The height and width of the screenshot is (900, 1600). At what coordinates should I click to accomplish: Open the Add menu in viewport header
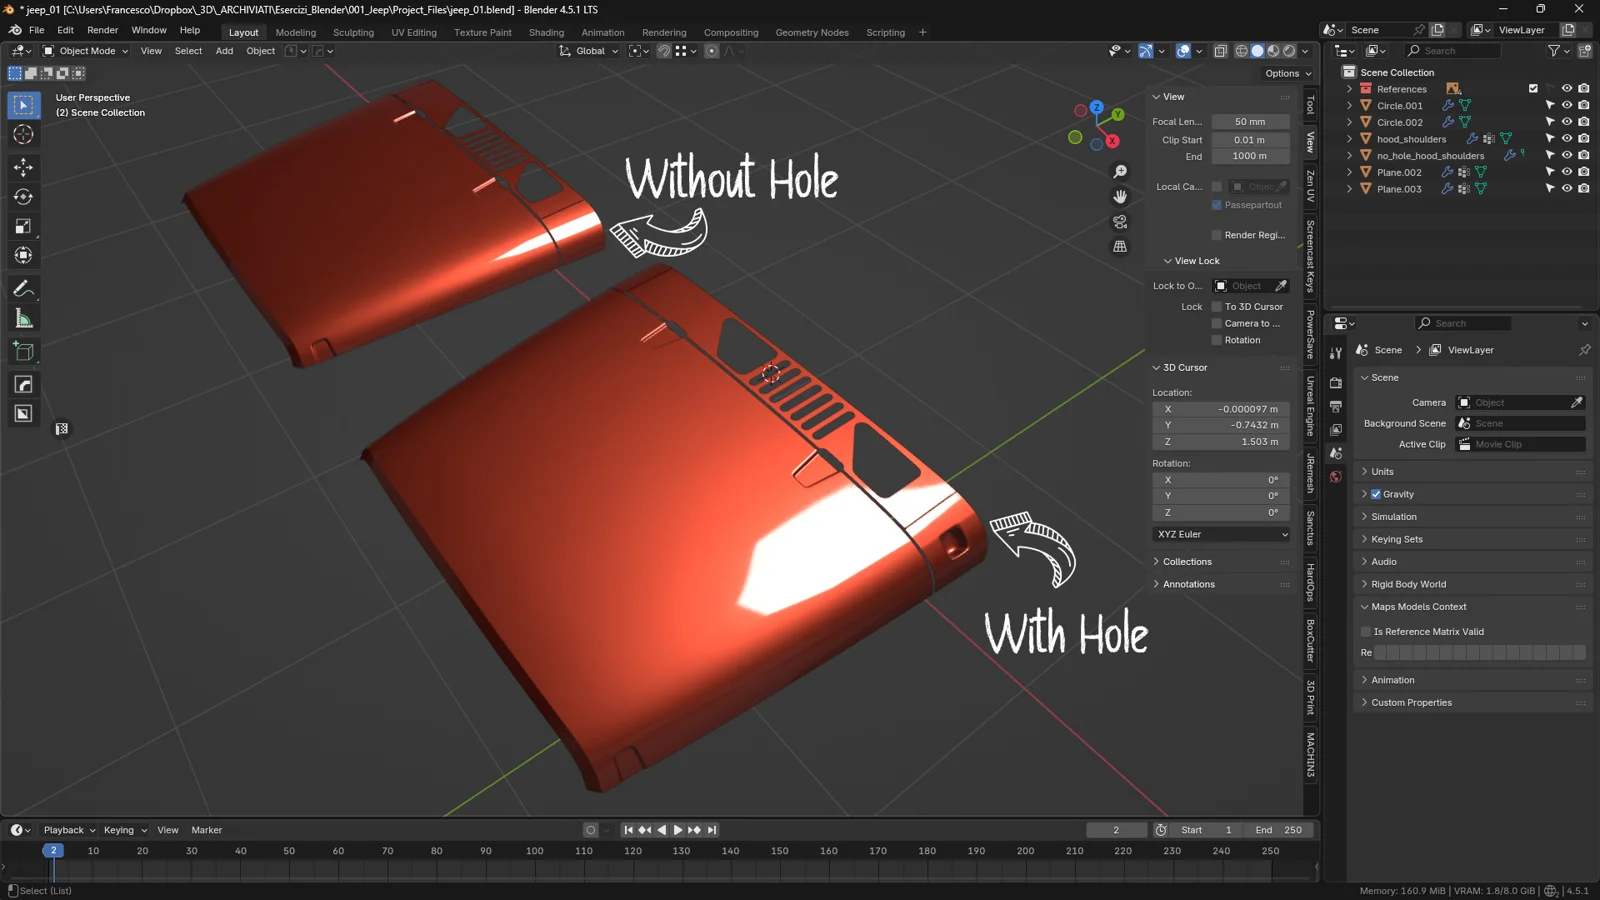[x=224, y=51]
